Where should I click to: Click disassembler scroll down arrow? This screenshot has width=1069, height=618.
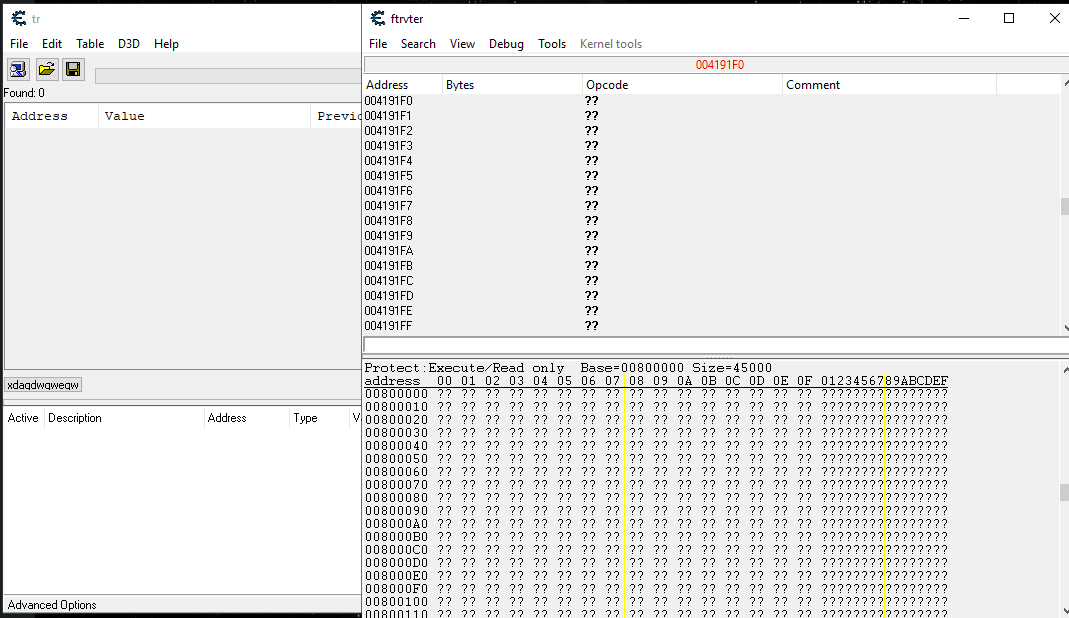pyautogui.click(x=1066, y=328)
